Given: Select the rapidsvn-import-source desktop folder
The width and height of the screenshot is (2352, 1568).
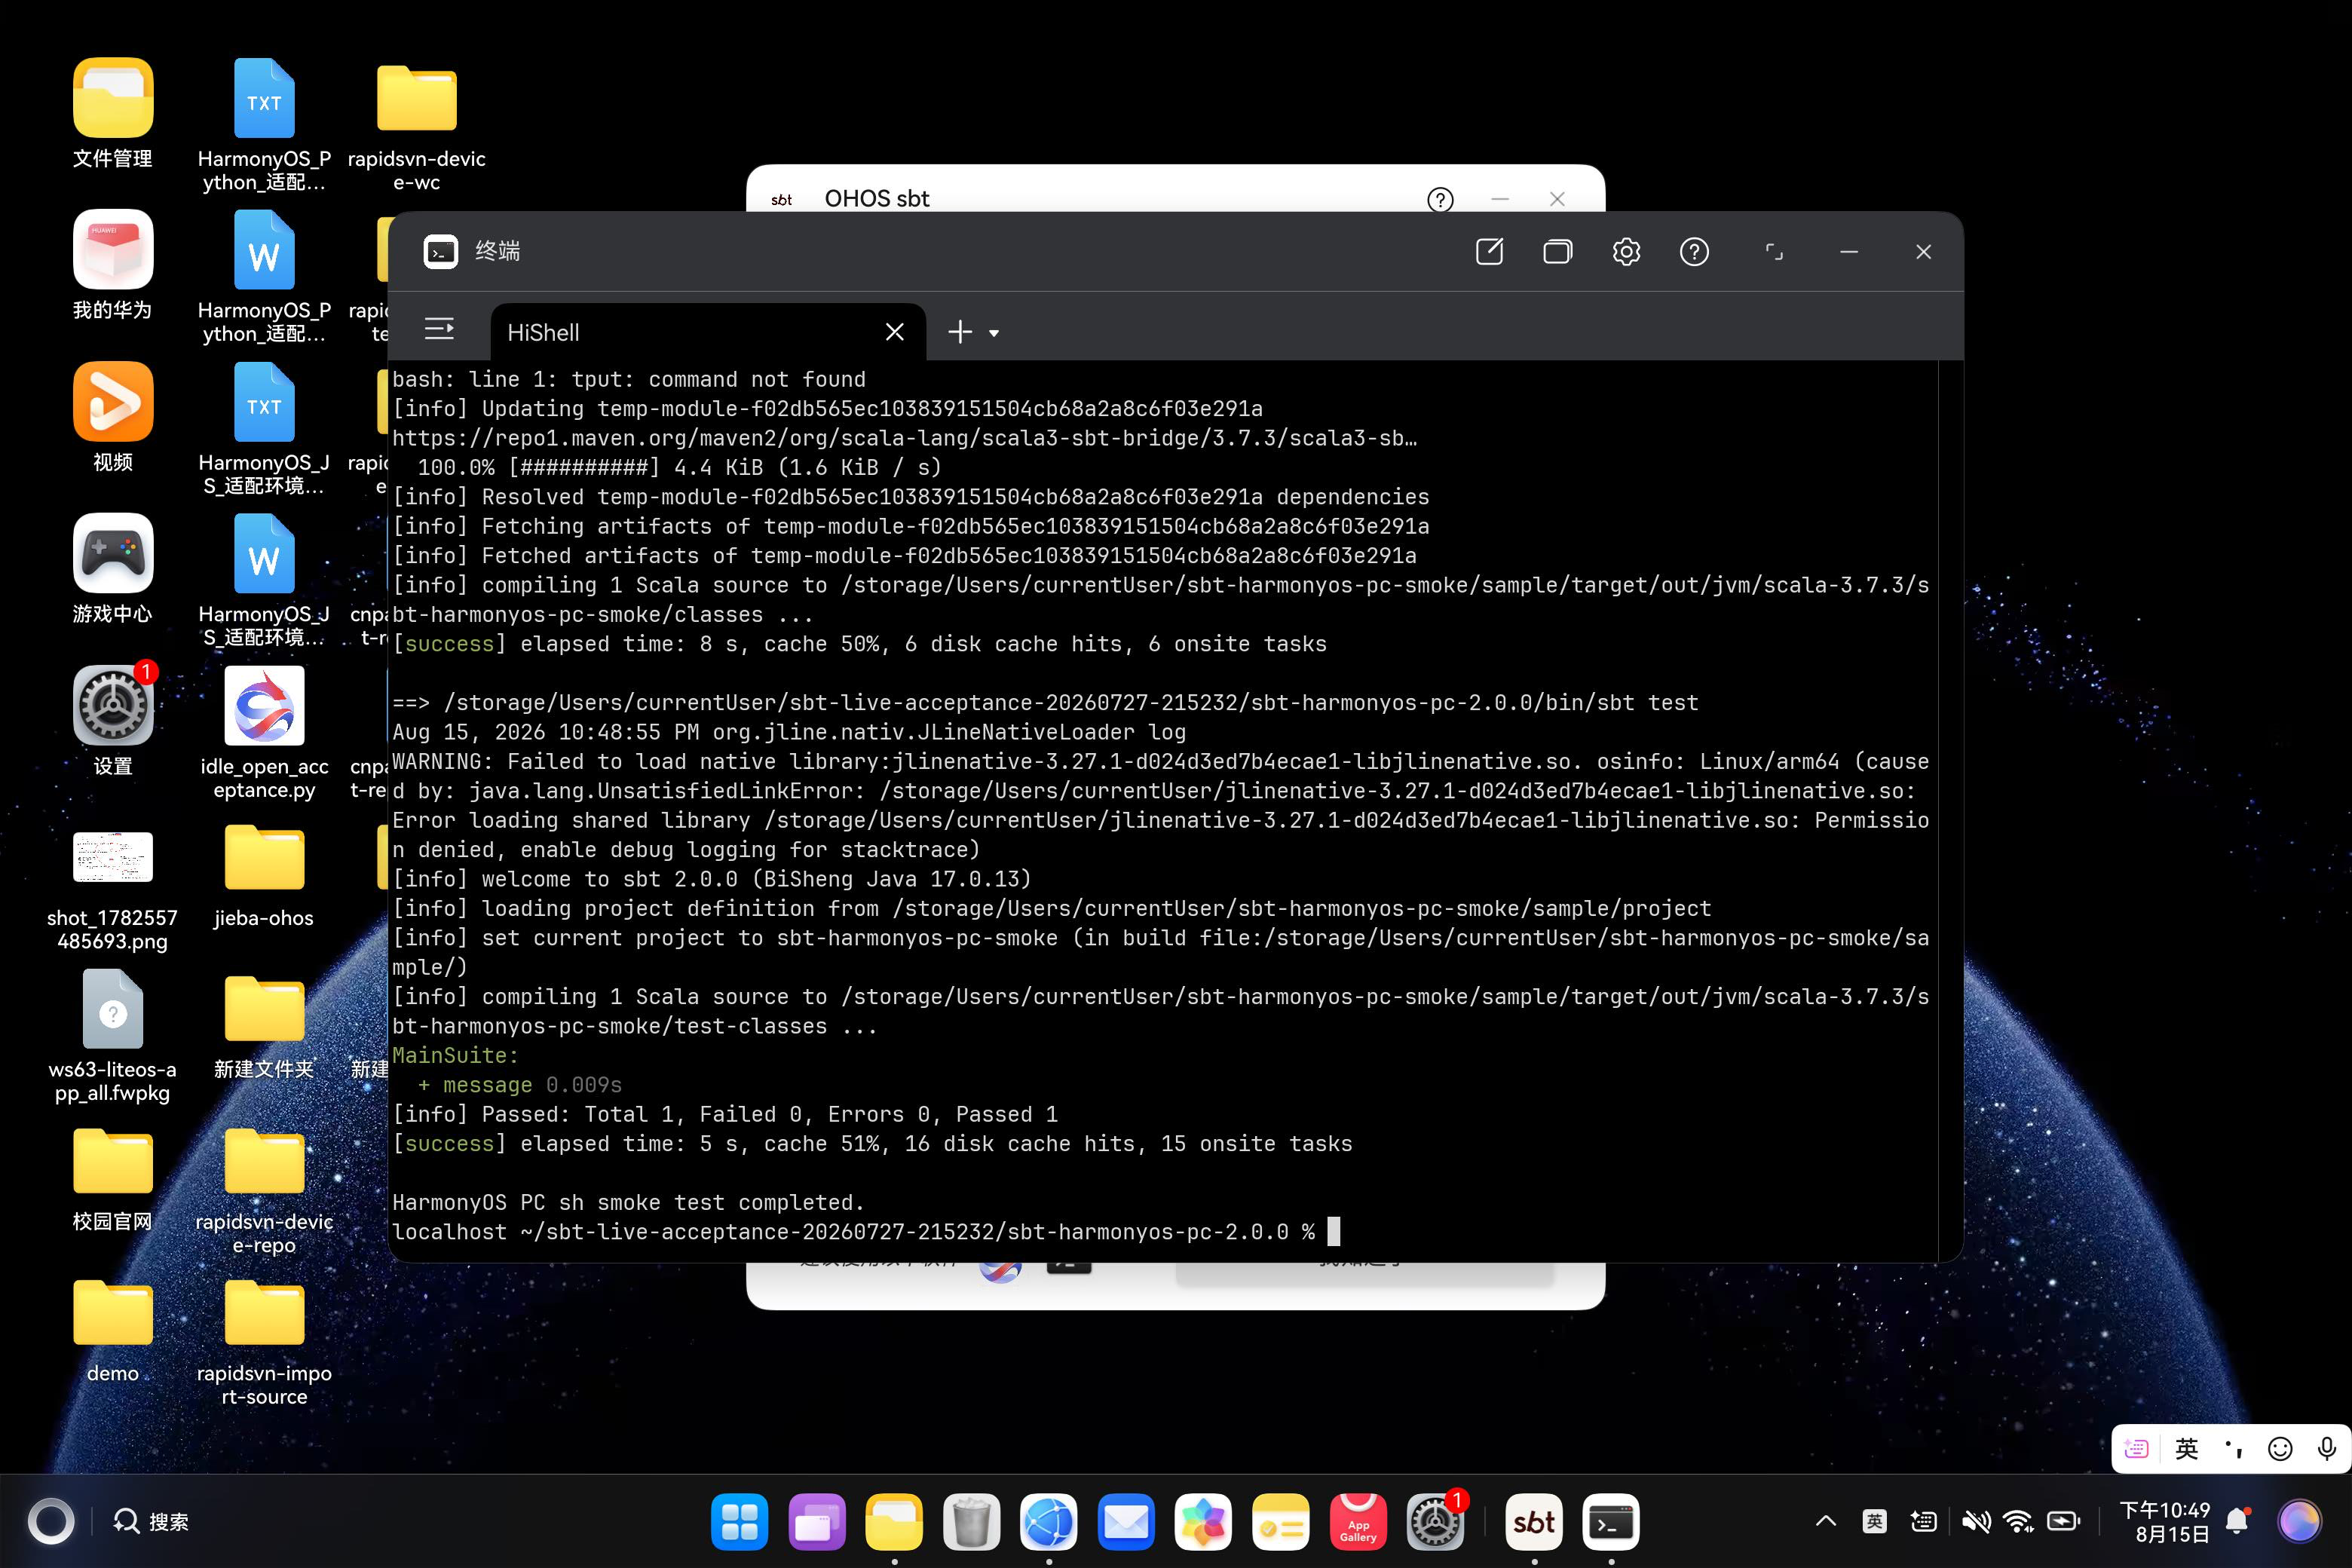Looking at the screenshot, I should pyautogui.click(x=264, y=1344).
